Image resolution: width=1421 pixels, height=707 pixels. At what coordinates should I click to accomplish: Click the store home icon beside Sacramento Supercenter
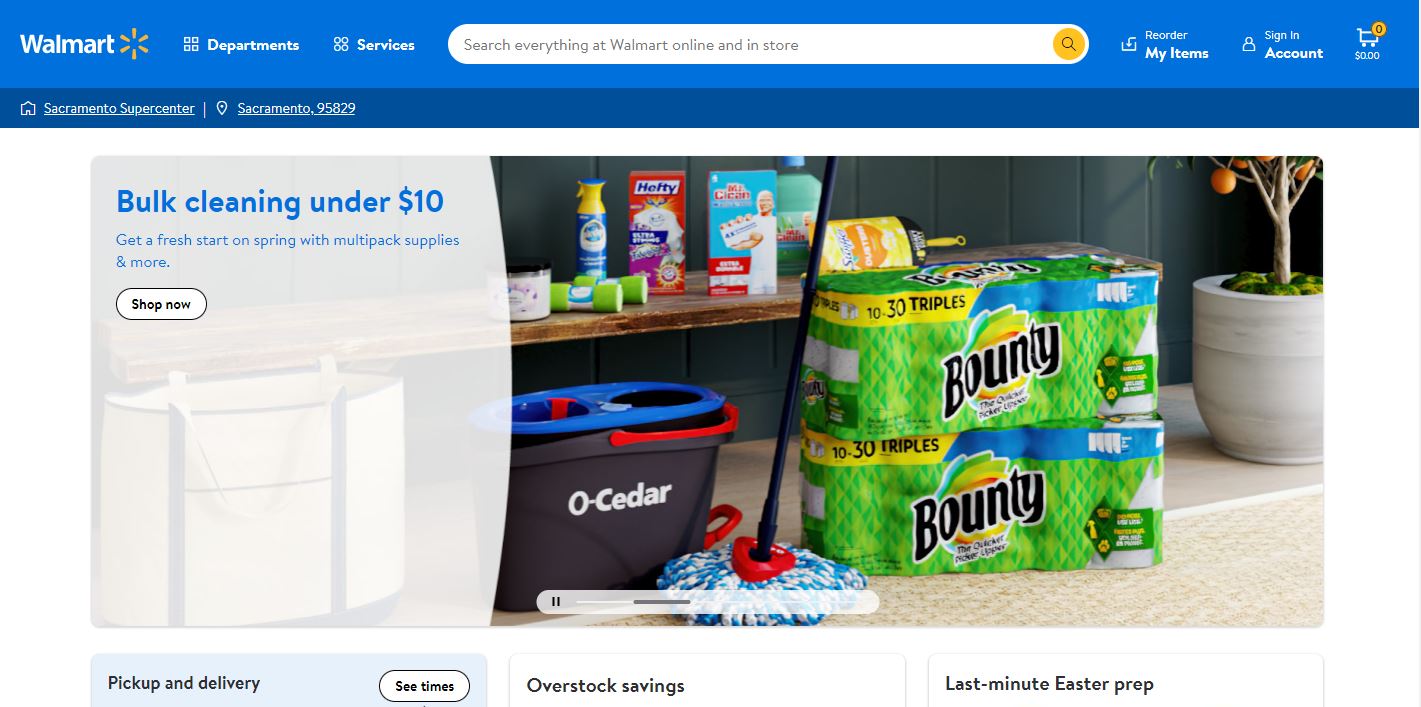pyautogui.click(x=28, y=108)
